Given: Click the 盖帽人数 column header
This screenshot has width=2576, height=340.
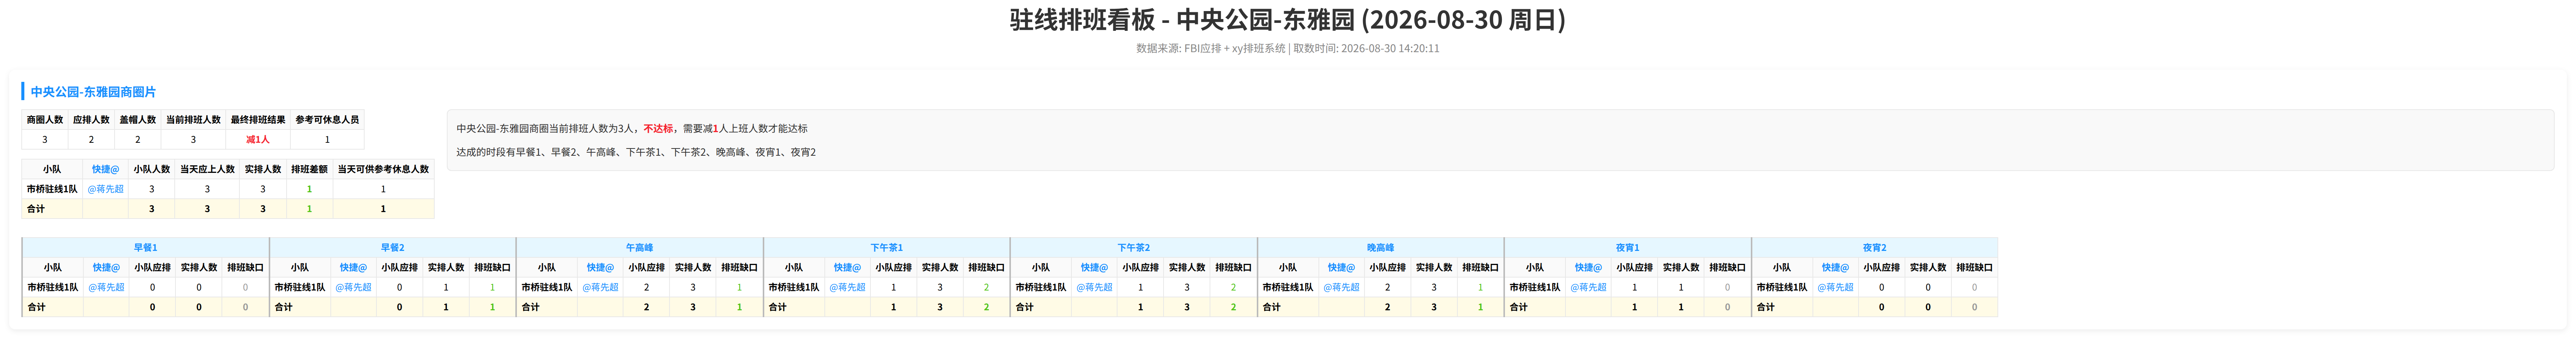Looking at the screenshot, I should click(x=138, y=120).
